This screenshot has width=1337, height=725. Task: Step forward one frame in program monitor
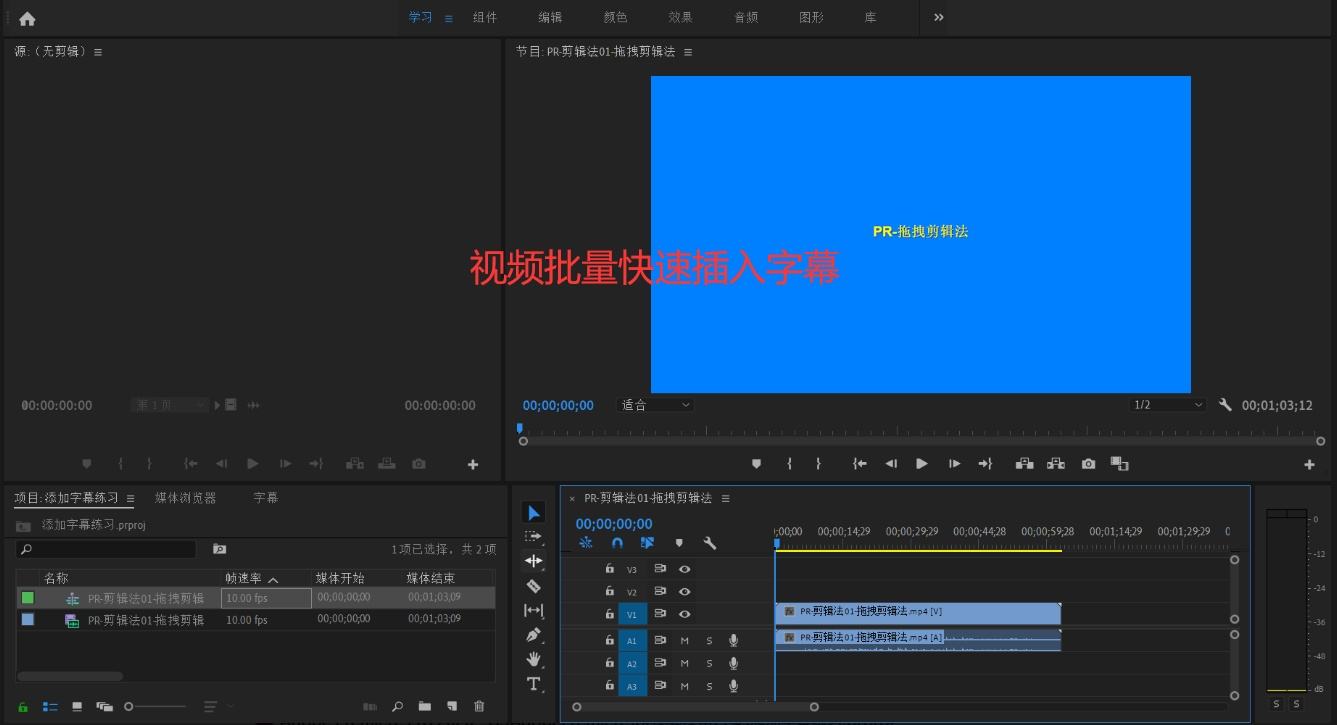(x=954, y=464)
